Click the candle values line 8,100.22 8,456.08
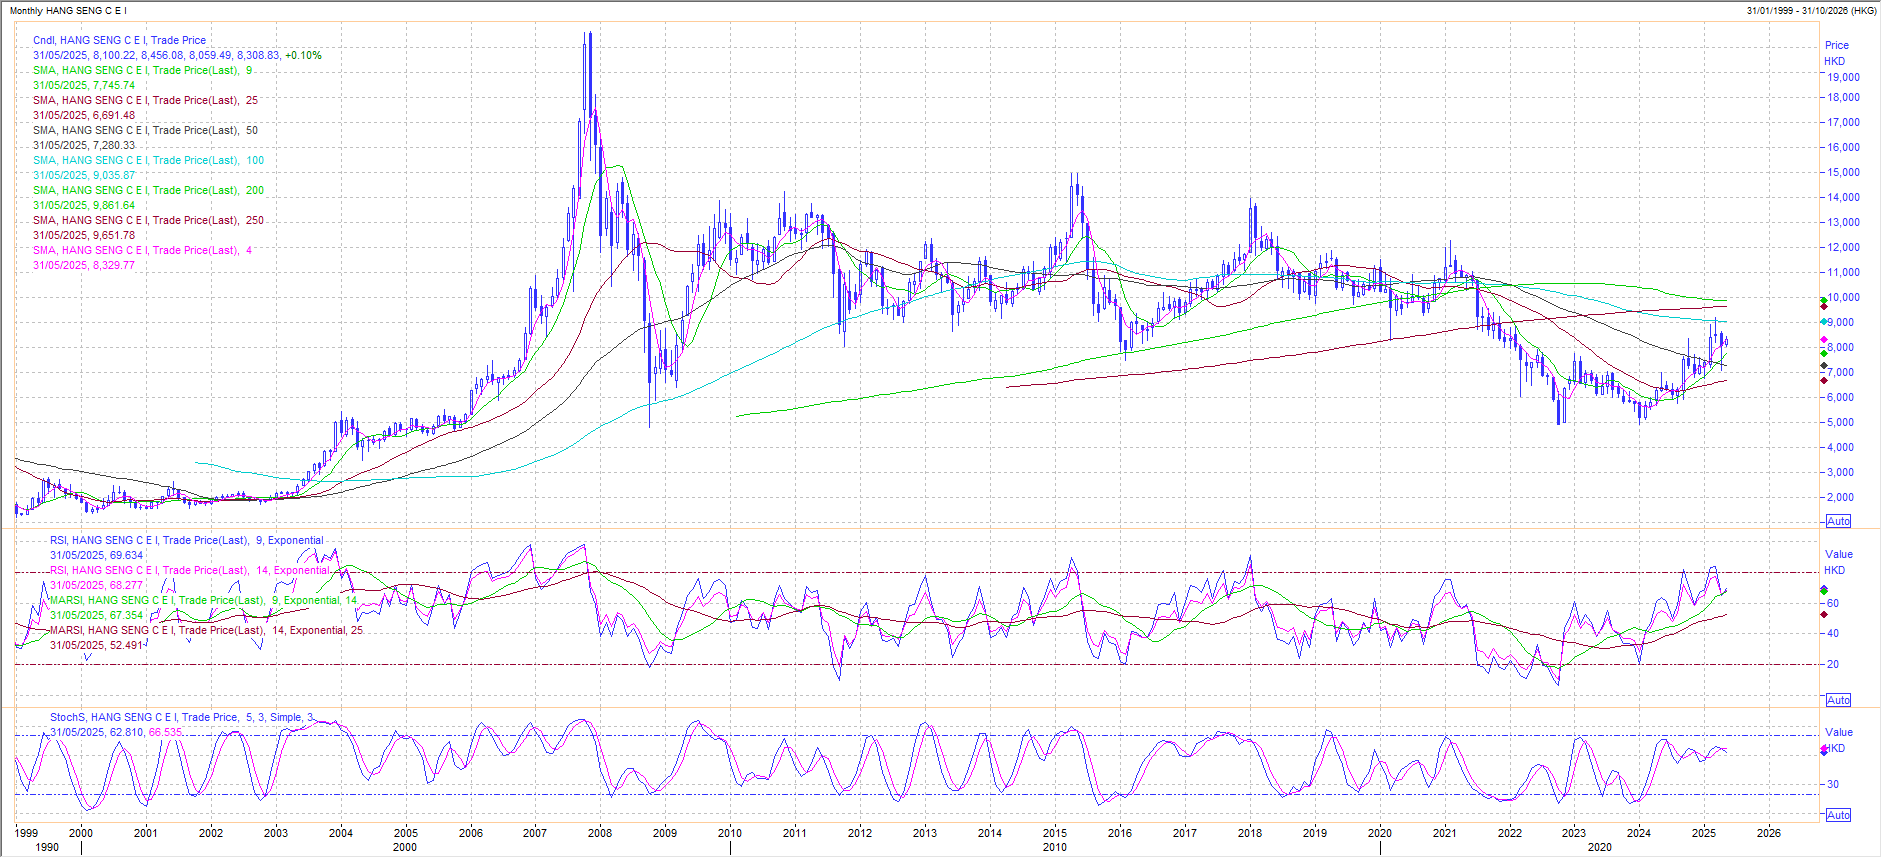 [x=177, y=56]
